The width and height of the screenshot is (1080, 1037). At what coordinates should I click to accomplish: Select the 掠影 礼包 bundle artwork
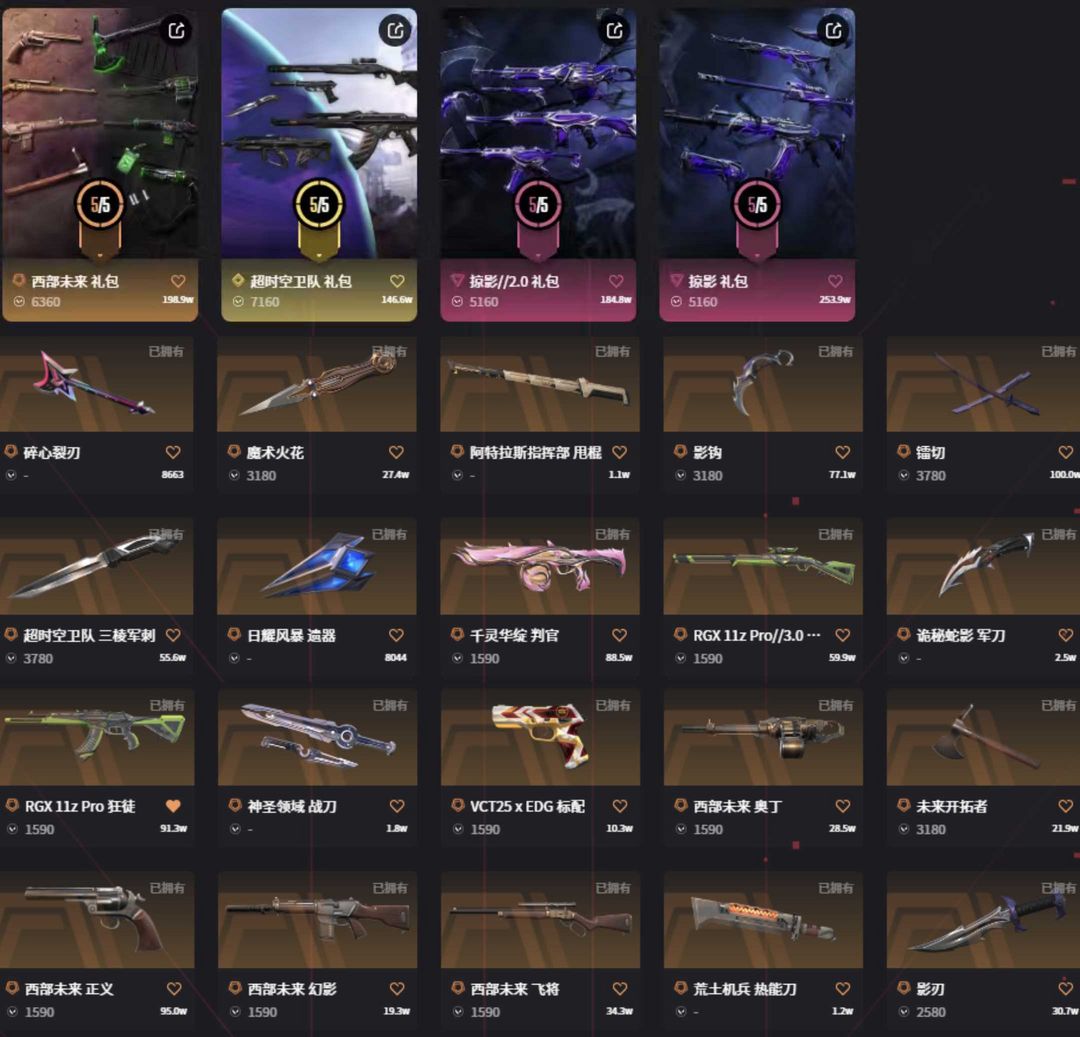coord(757,133)
